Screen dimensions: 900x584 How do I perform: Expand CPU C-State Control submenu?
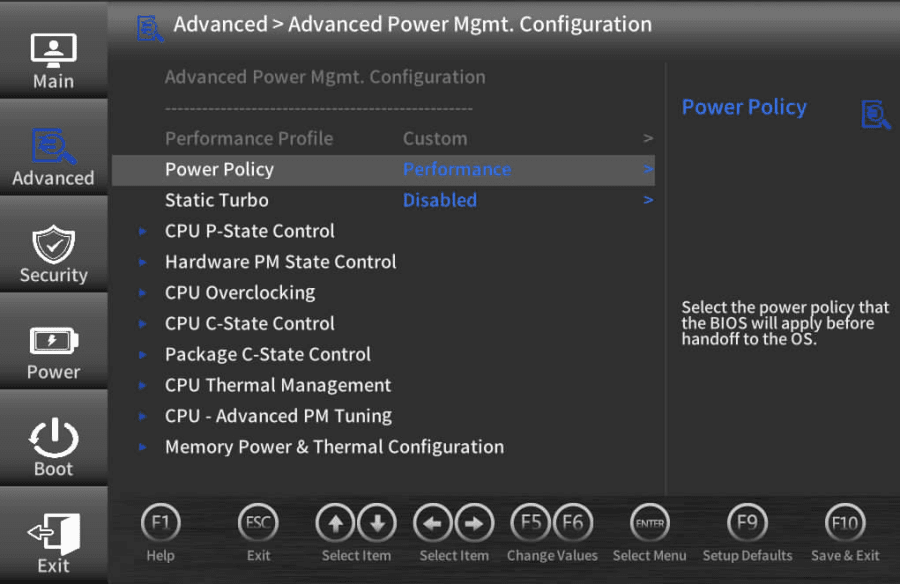tap(250, 324)
